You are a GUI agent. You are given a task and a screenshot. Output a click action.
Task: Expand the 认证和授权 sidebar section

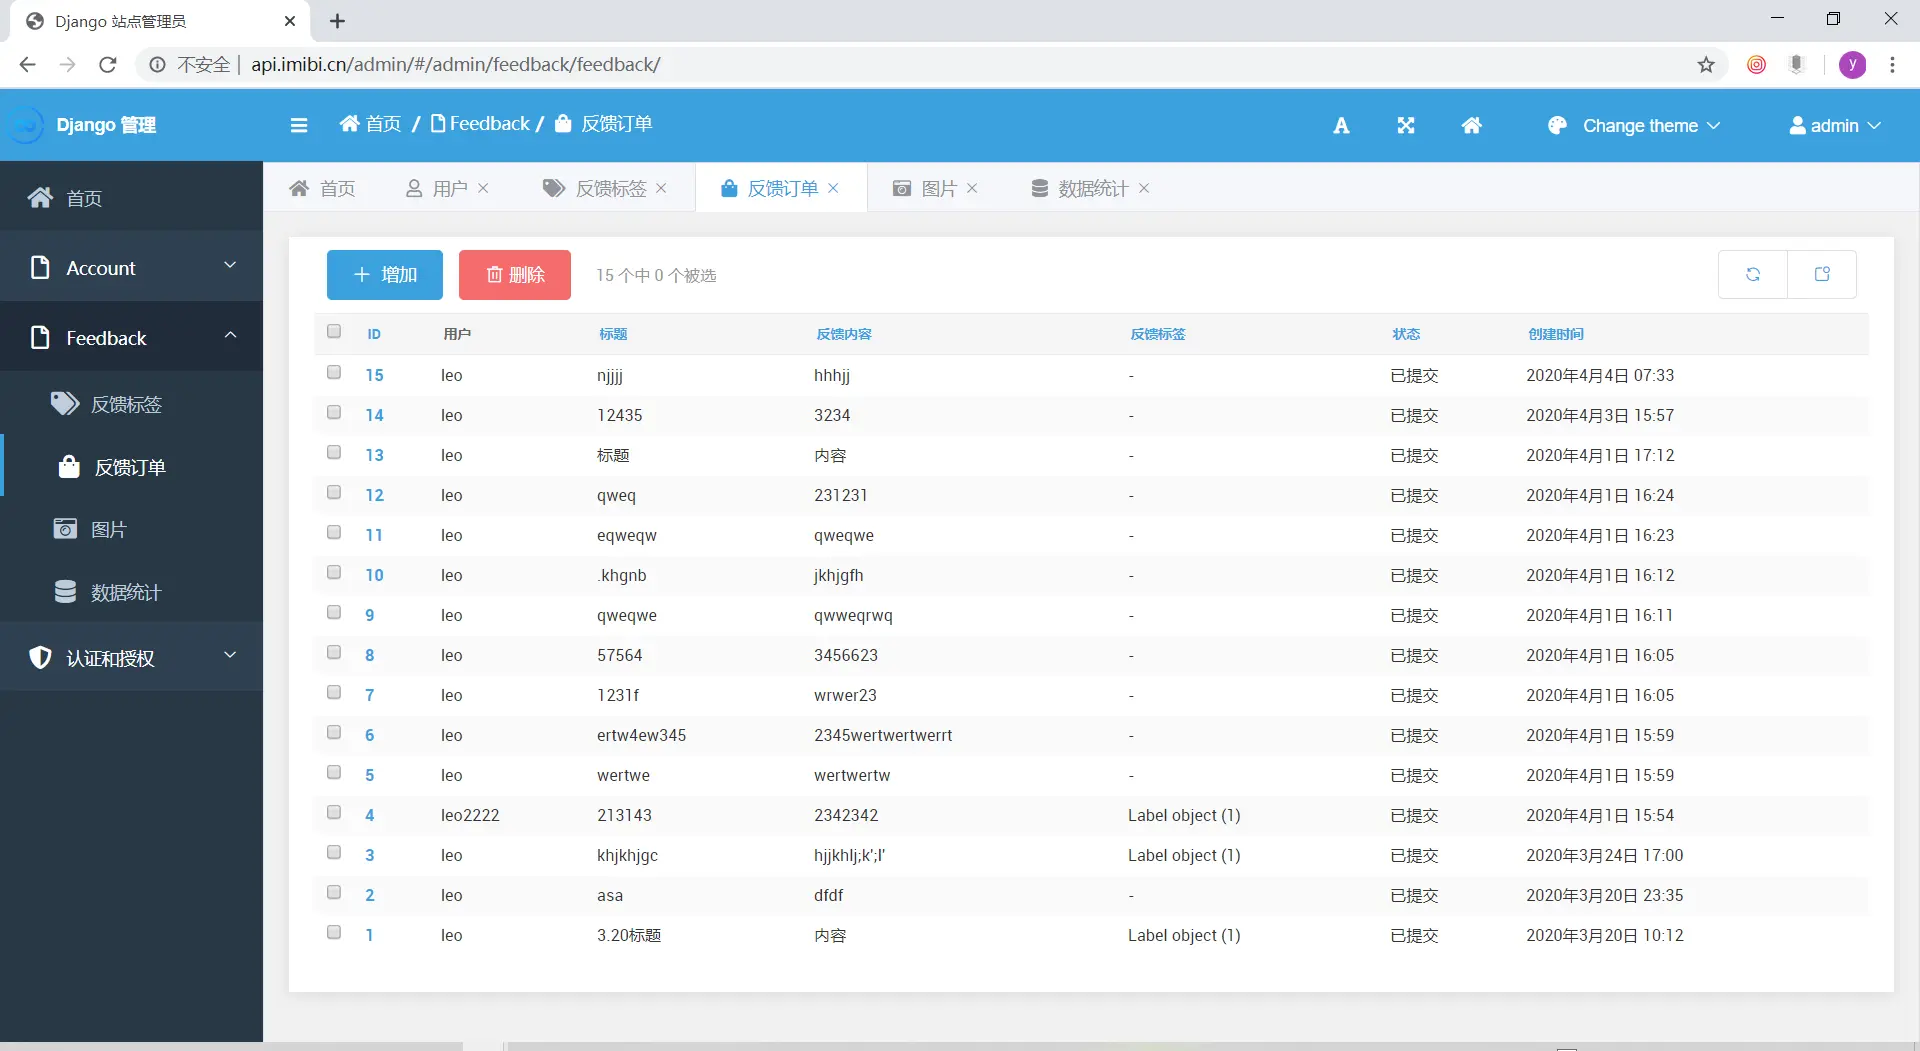pos(131,657)
